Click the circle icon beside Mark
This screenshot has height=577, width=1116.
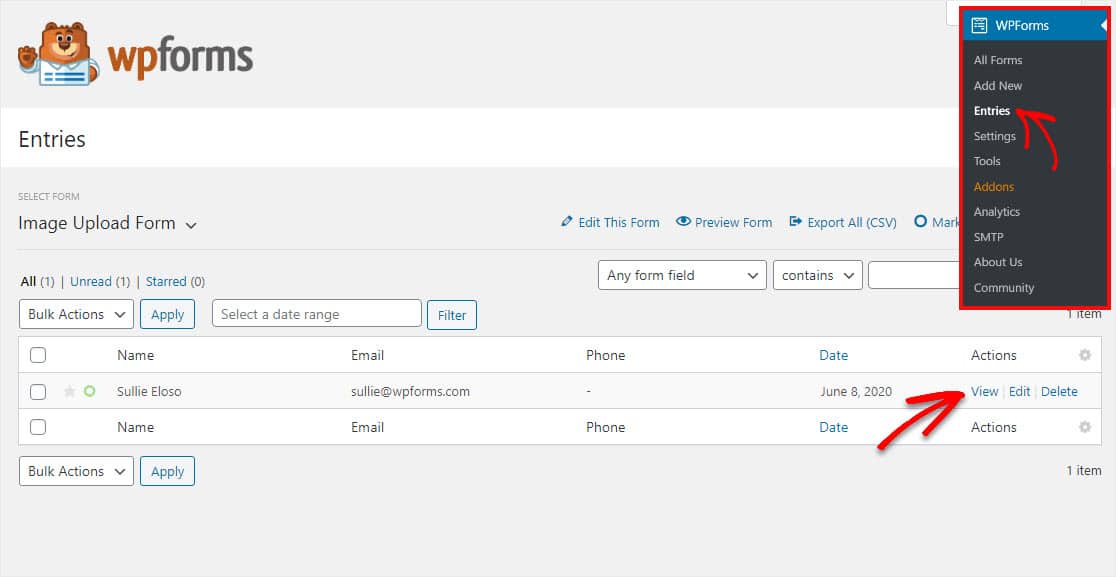click(x=920, y=222)
